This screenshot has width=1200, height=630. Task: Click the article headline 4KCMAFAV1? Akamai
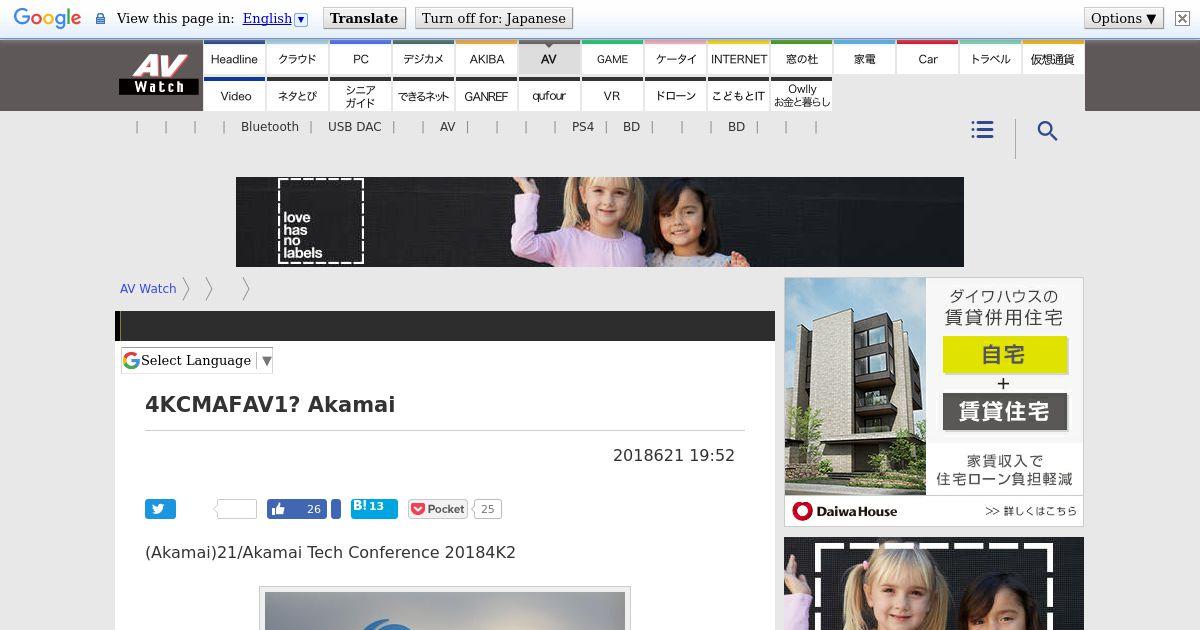point(270,405)
